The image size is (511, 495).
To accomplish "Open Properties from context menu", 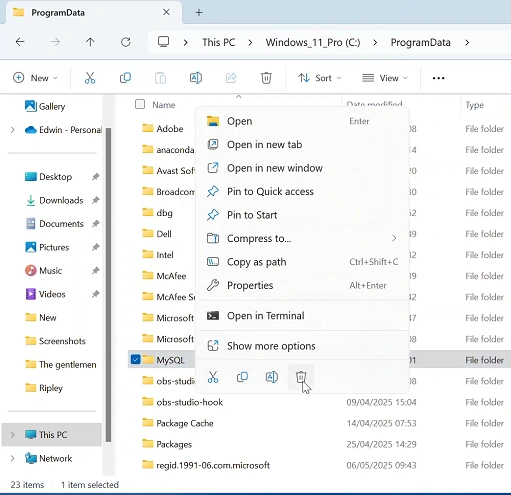I will point(302,285).
